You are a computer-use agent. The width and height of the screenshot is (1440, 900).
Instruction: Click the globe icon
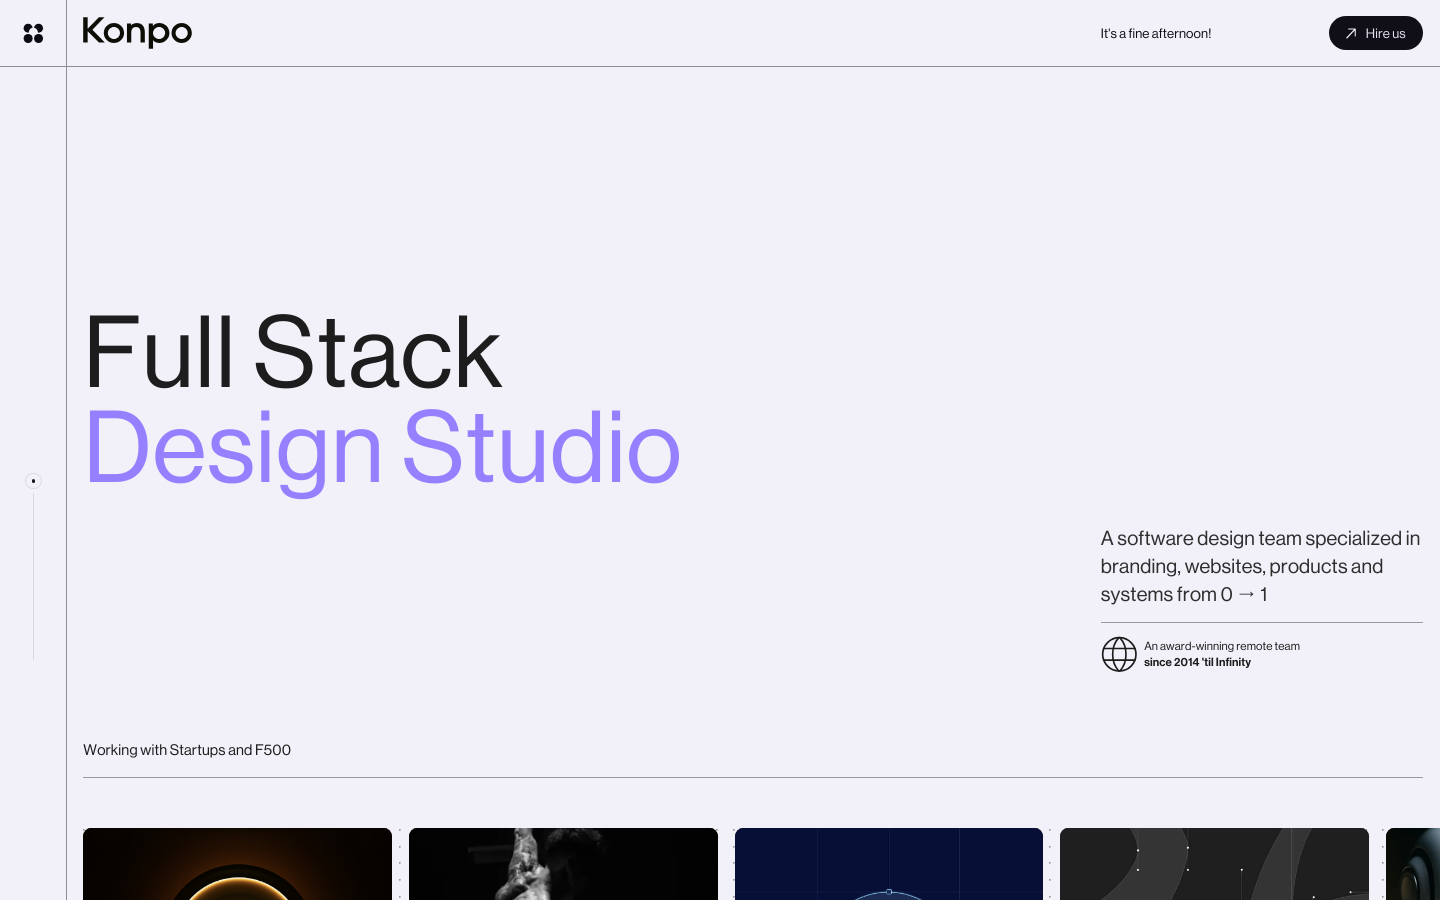point(1118,654)
